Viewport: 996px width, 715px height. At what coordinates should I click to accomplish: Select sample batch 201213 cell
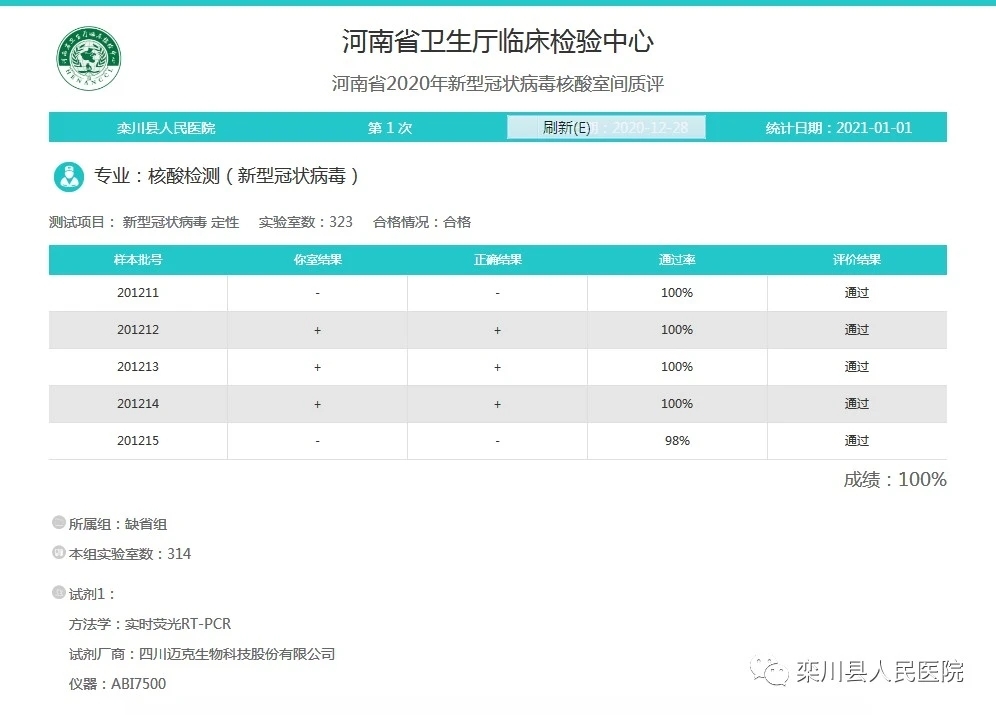pyautogui.click(x=138, y=367)
